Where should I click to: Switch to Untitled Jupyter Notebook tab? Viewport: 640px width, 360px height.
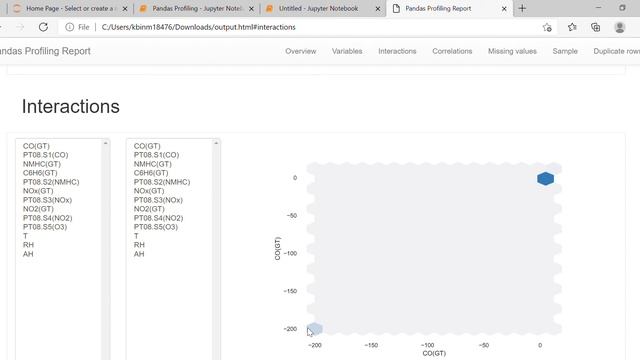click(322, 8)
